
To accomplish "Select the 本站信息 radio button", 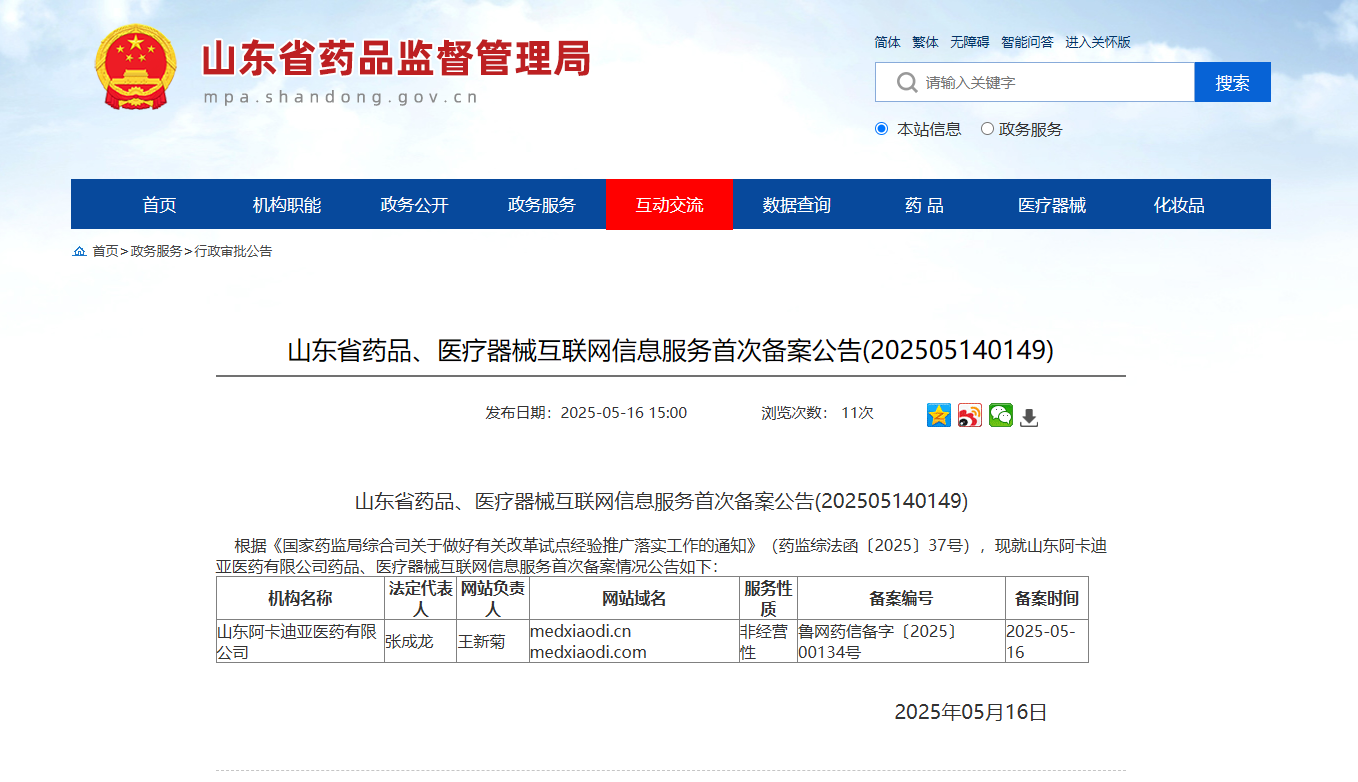I will tap(881, 129).
